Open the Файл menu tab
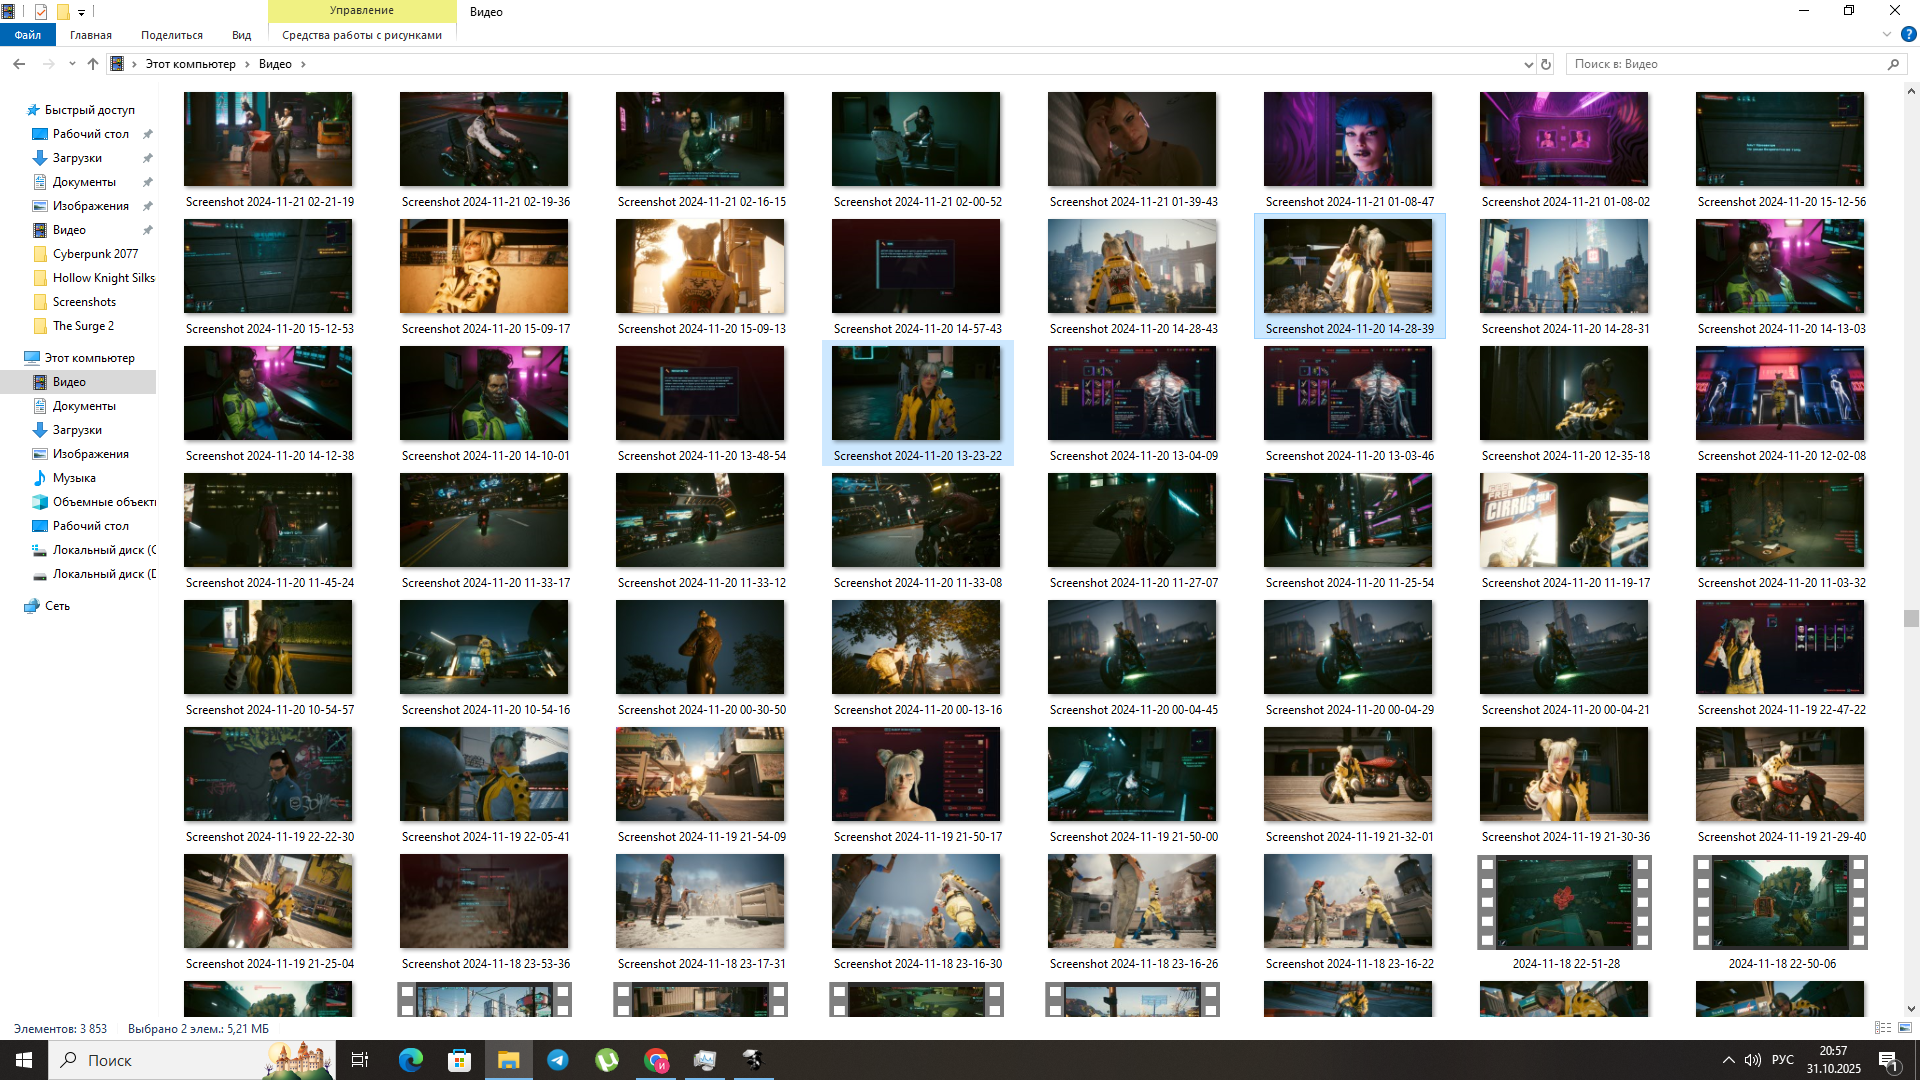This screenshot has width=1920, height=1080. 28,35
